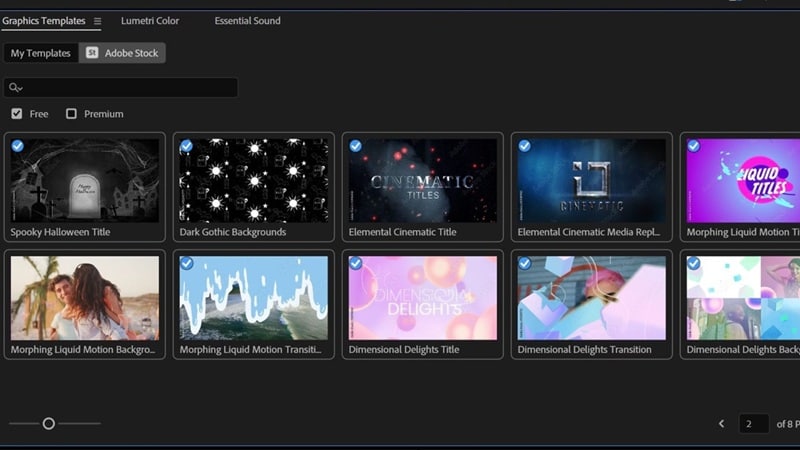Select Spooky Halloween Title thumbnail
Viewport: 800px width, 450px height.
[x=85, y=181]
